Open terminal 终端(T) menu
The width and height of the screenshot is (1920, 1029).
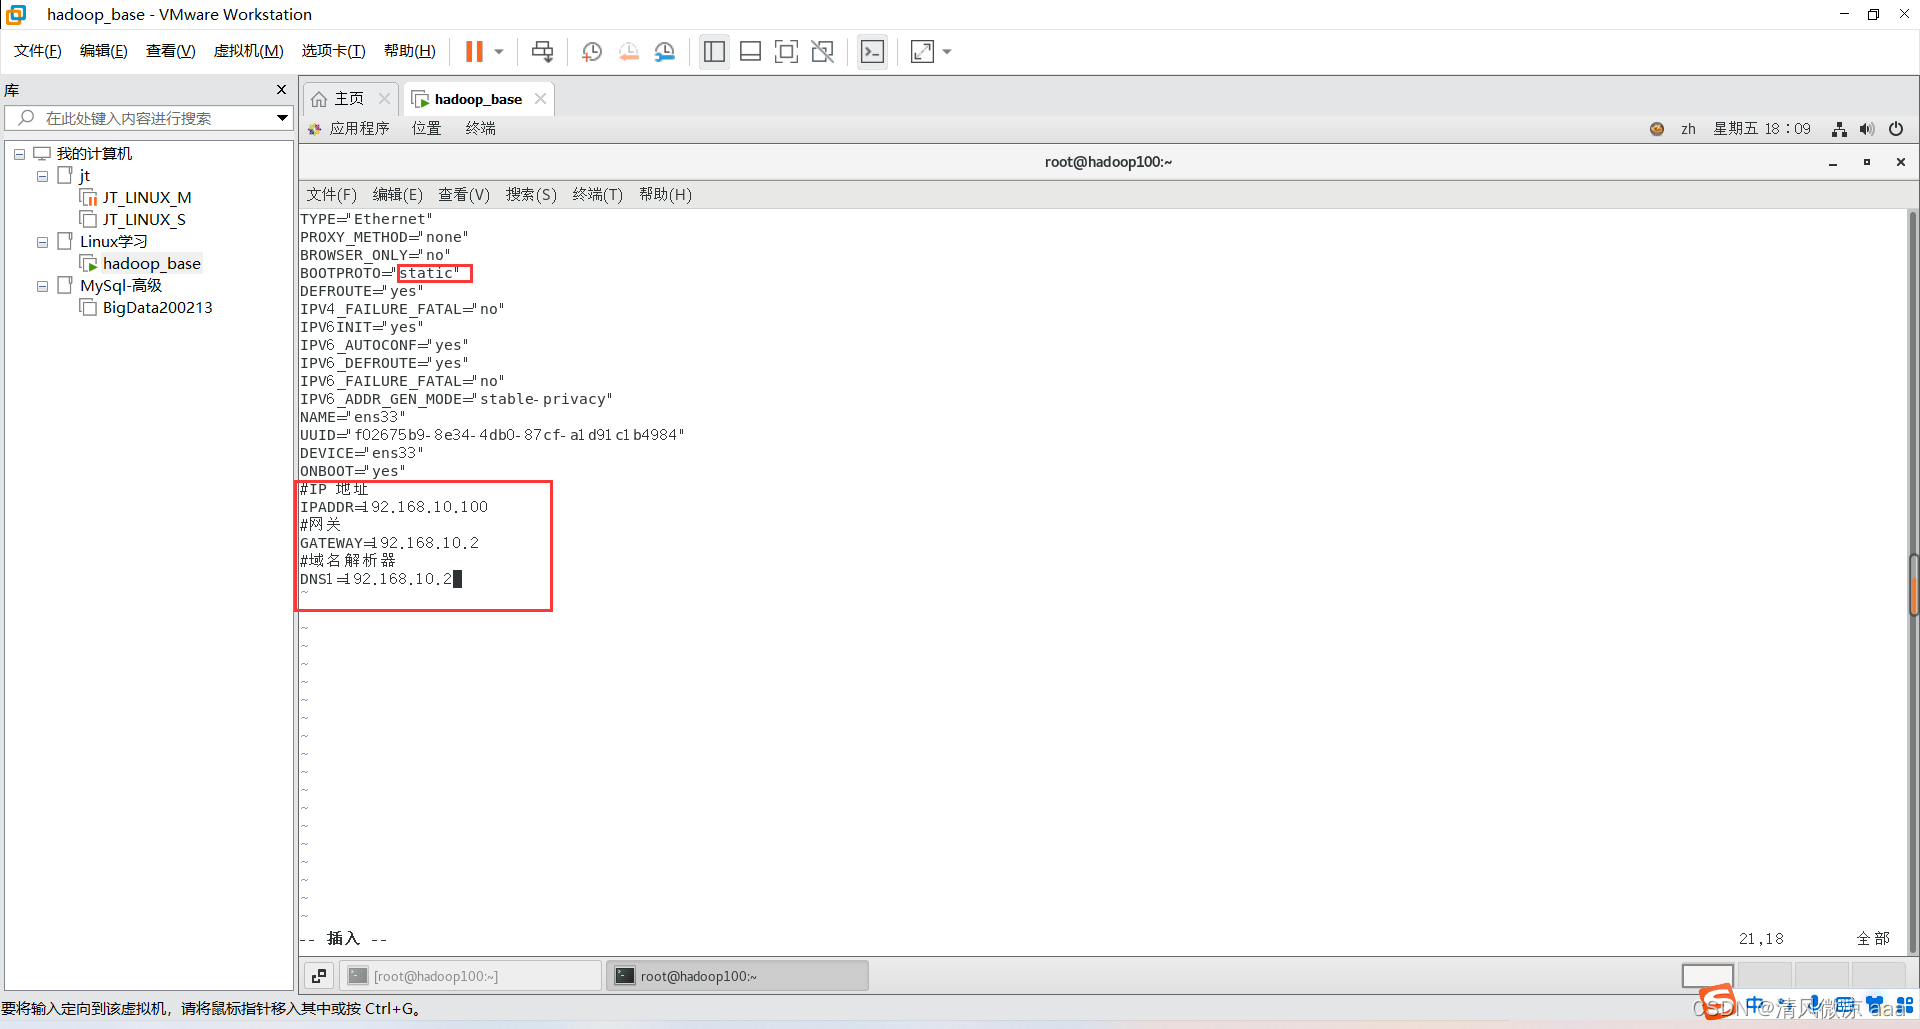[597, 194]
